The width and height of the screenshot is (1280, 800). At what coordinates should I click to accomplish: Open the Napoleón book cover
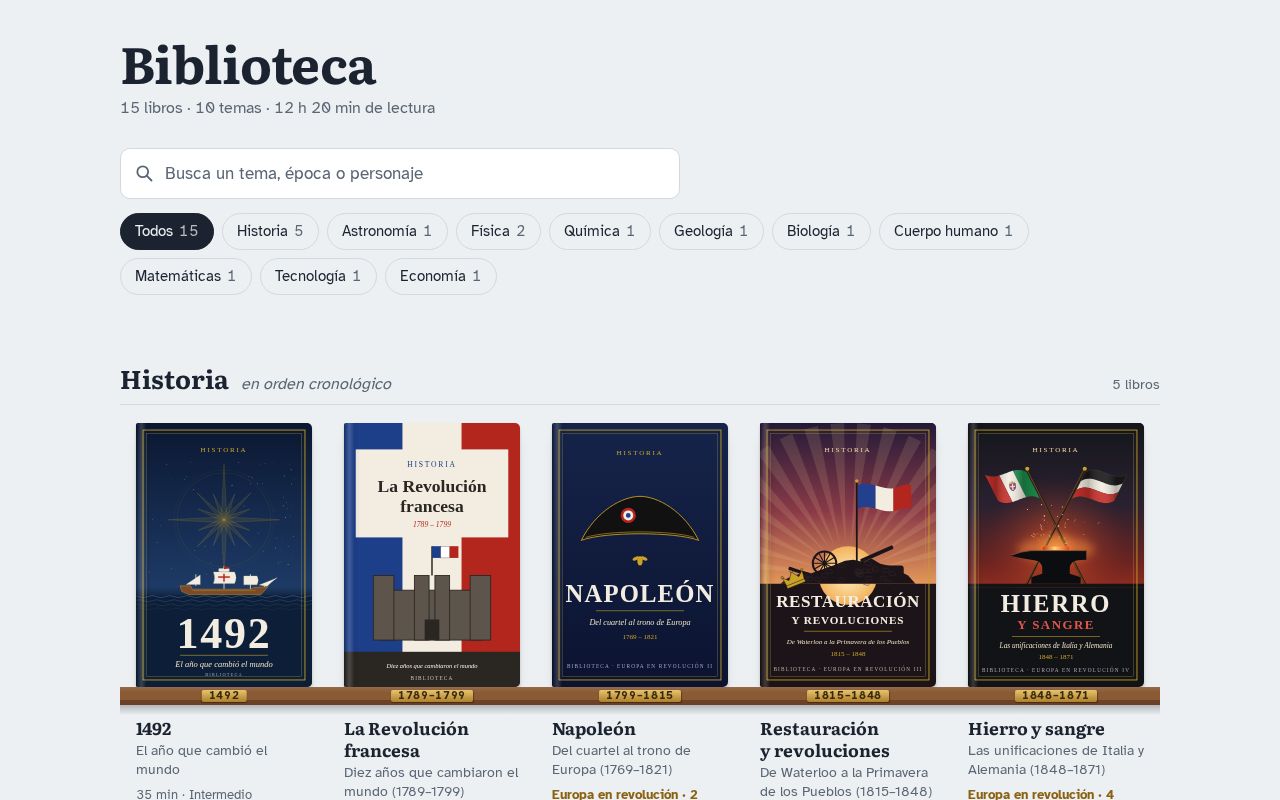click(x=640, y=555)
